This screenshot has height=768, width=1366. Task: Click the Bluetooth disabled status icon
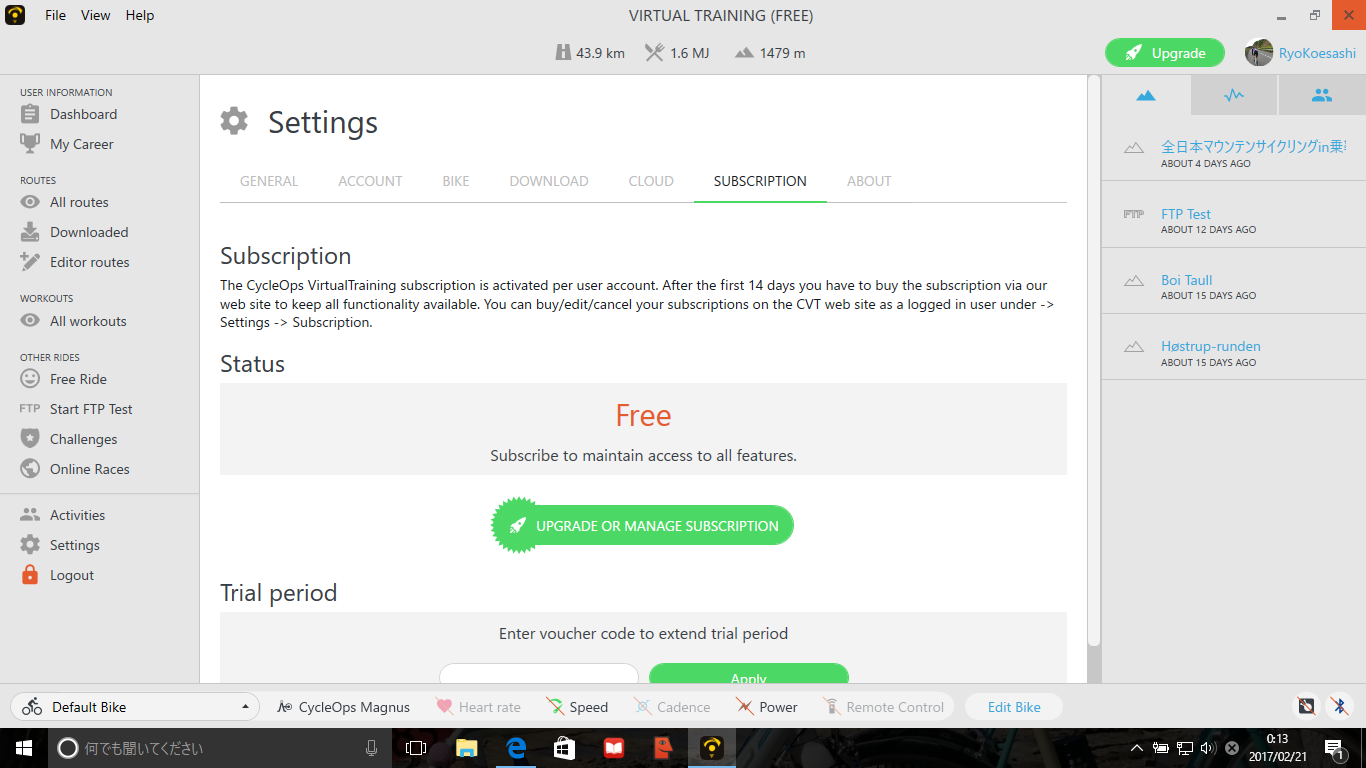click(x=1339, y=706)
